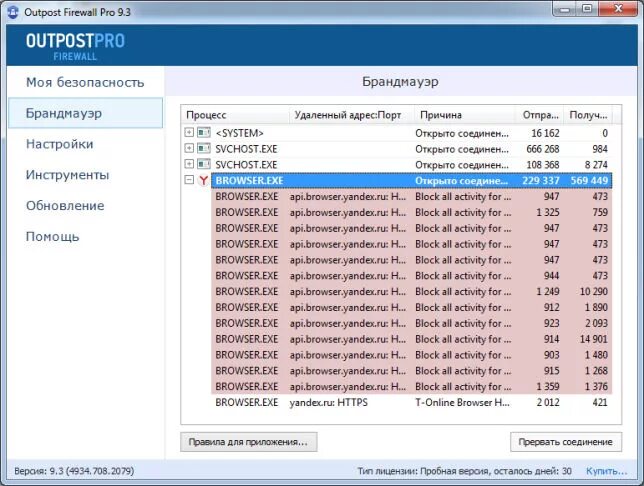Viewport: 644px width, 486px height.
Task: Close the Outpost Firewall Pro window
Action: coord(618,9)
